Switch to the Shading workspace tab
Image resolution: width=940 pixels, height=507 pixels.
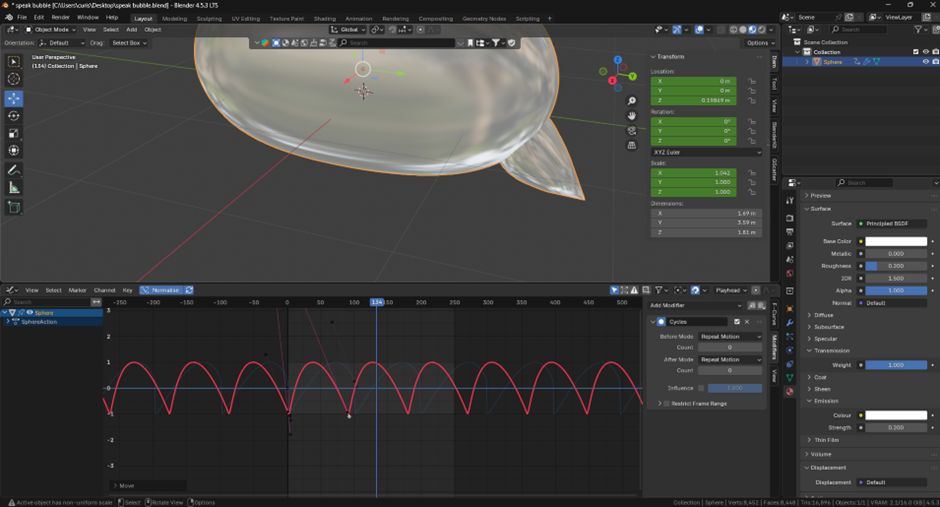click(x=325, y=18)
